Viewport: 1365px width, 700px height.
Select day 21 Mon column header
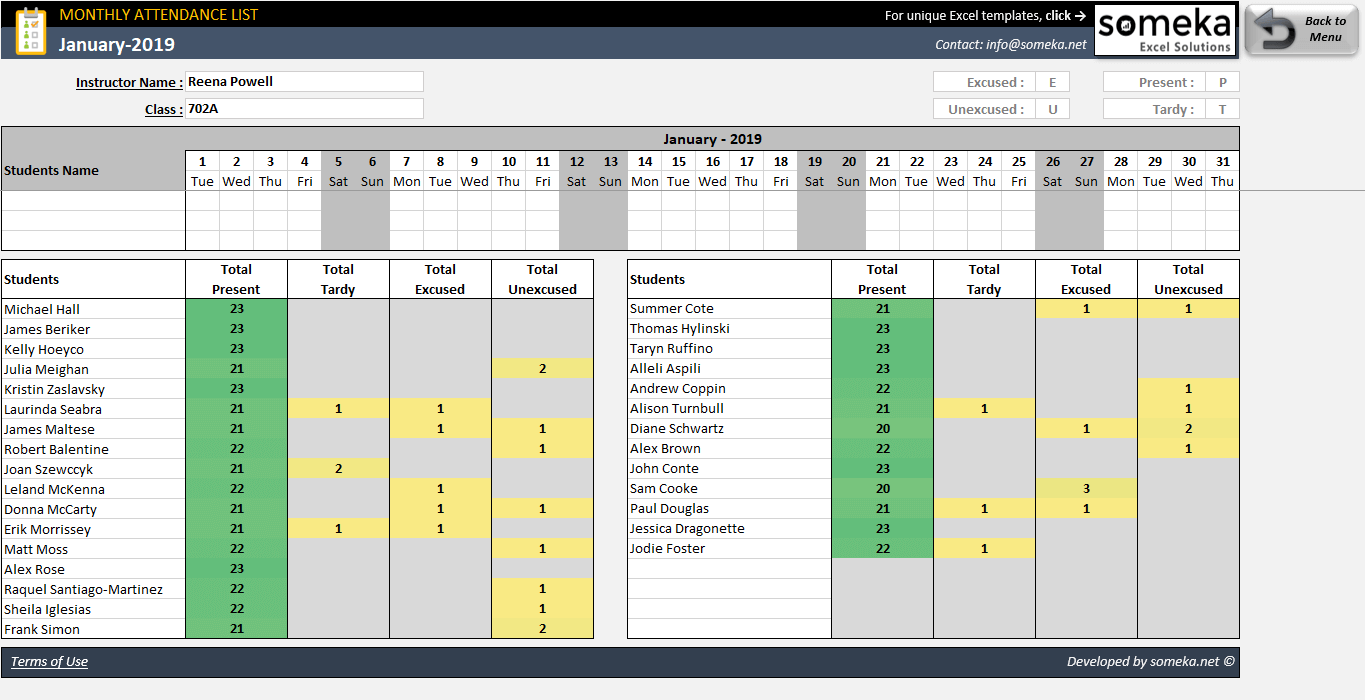[x=882, y=171]
